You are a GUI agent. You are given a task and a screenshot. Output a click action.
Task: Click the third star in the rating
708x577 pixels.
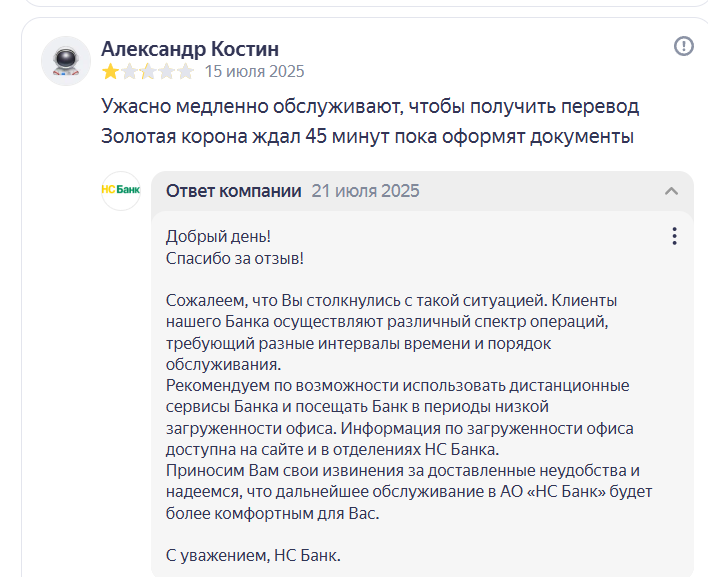pyautogui.click(x=148, y=71)
